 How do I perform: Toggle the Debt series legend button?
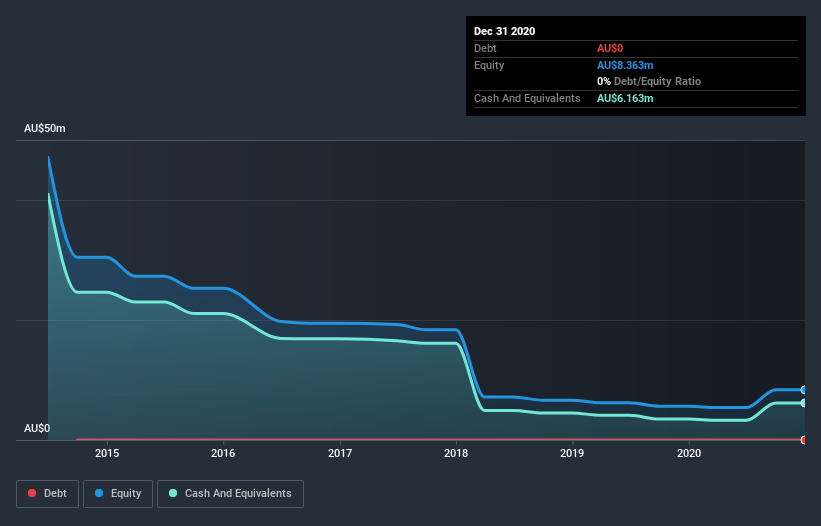[x=48, y=494]
